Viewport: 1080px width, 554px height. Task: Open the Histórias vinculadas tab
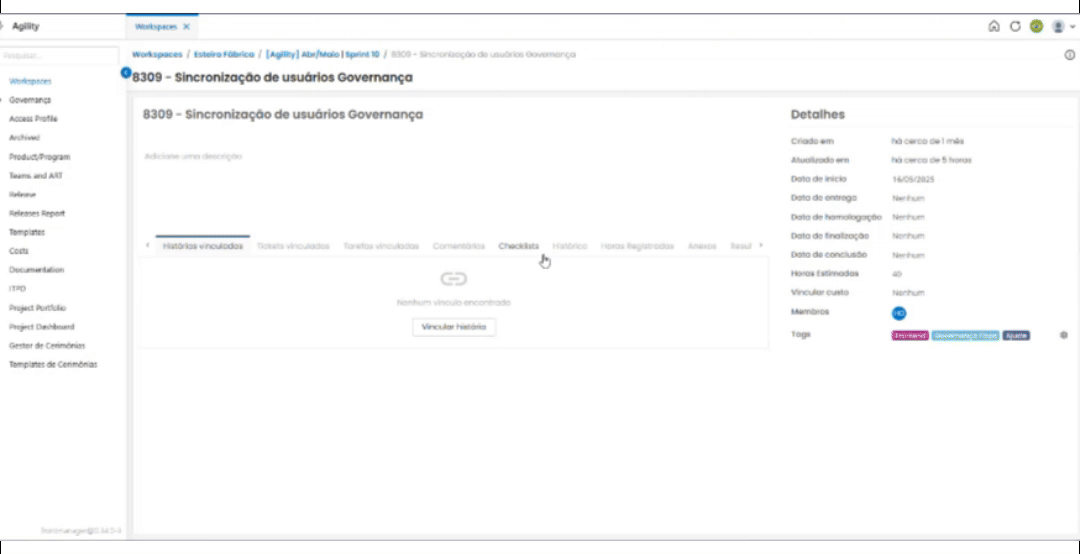pyautogui.click(x=202, y=246)
